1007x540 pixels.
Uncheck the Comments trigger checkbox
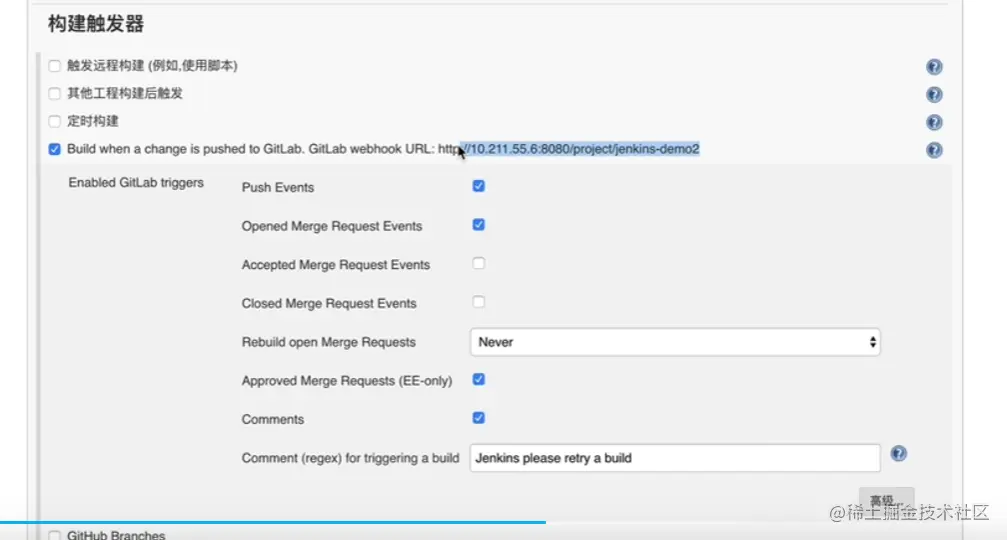point(478,418)
